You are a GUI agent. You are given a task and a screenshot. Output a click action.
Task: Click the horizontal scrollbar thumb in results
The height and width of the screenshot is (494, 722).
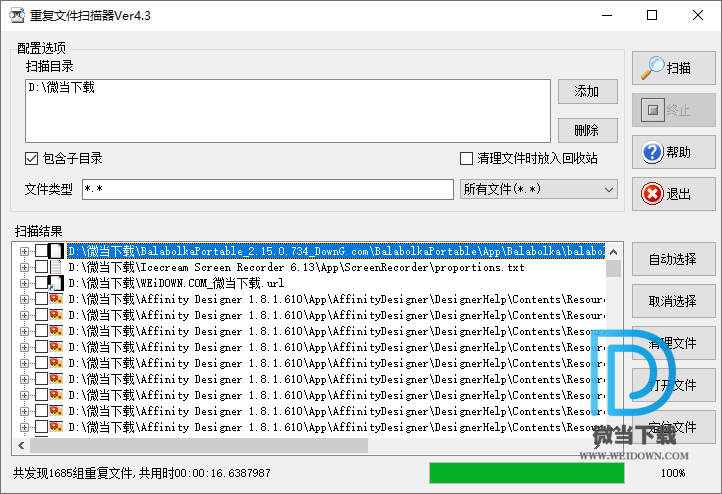point(199,445)
